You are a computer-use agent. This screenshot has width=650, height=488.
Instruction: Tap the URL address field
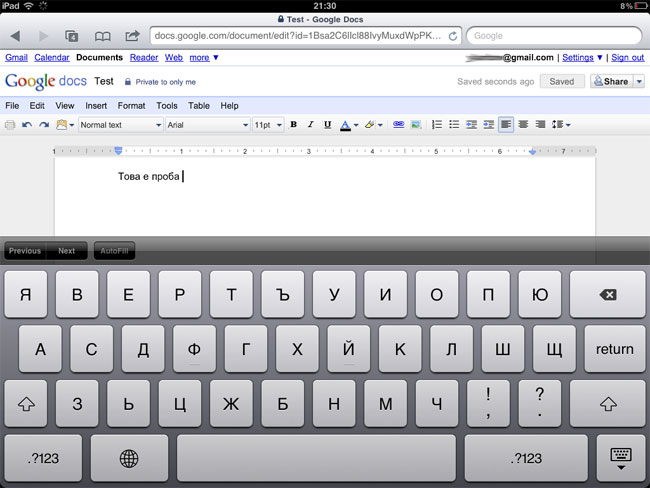pyautogui.click(x=306, y=36)
